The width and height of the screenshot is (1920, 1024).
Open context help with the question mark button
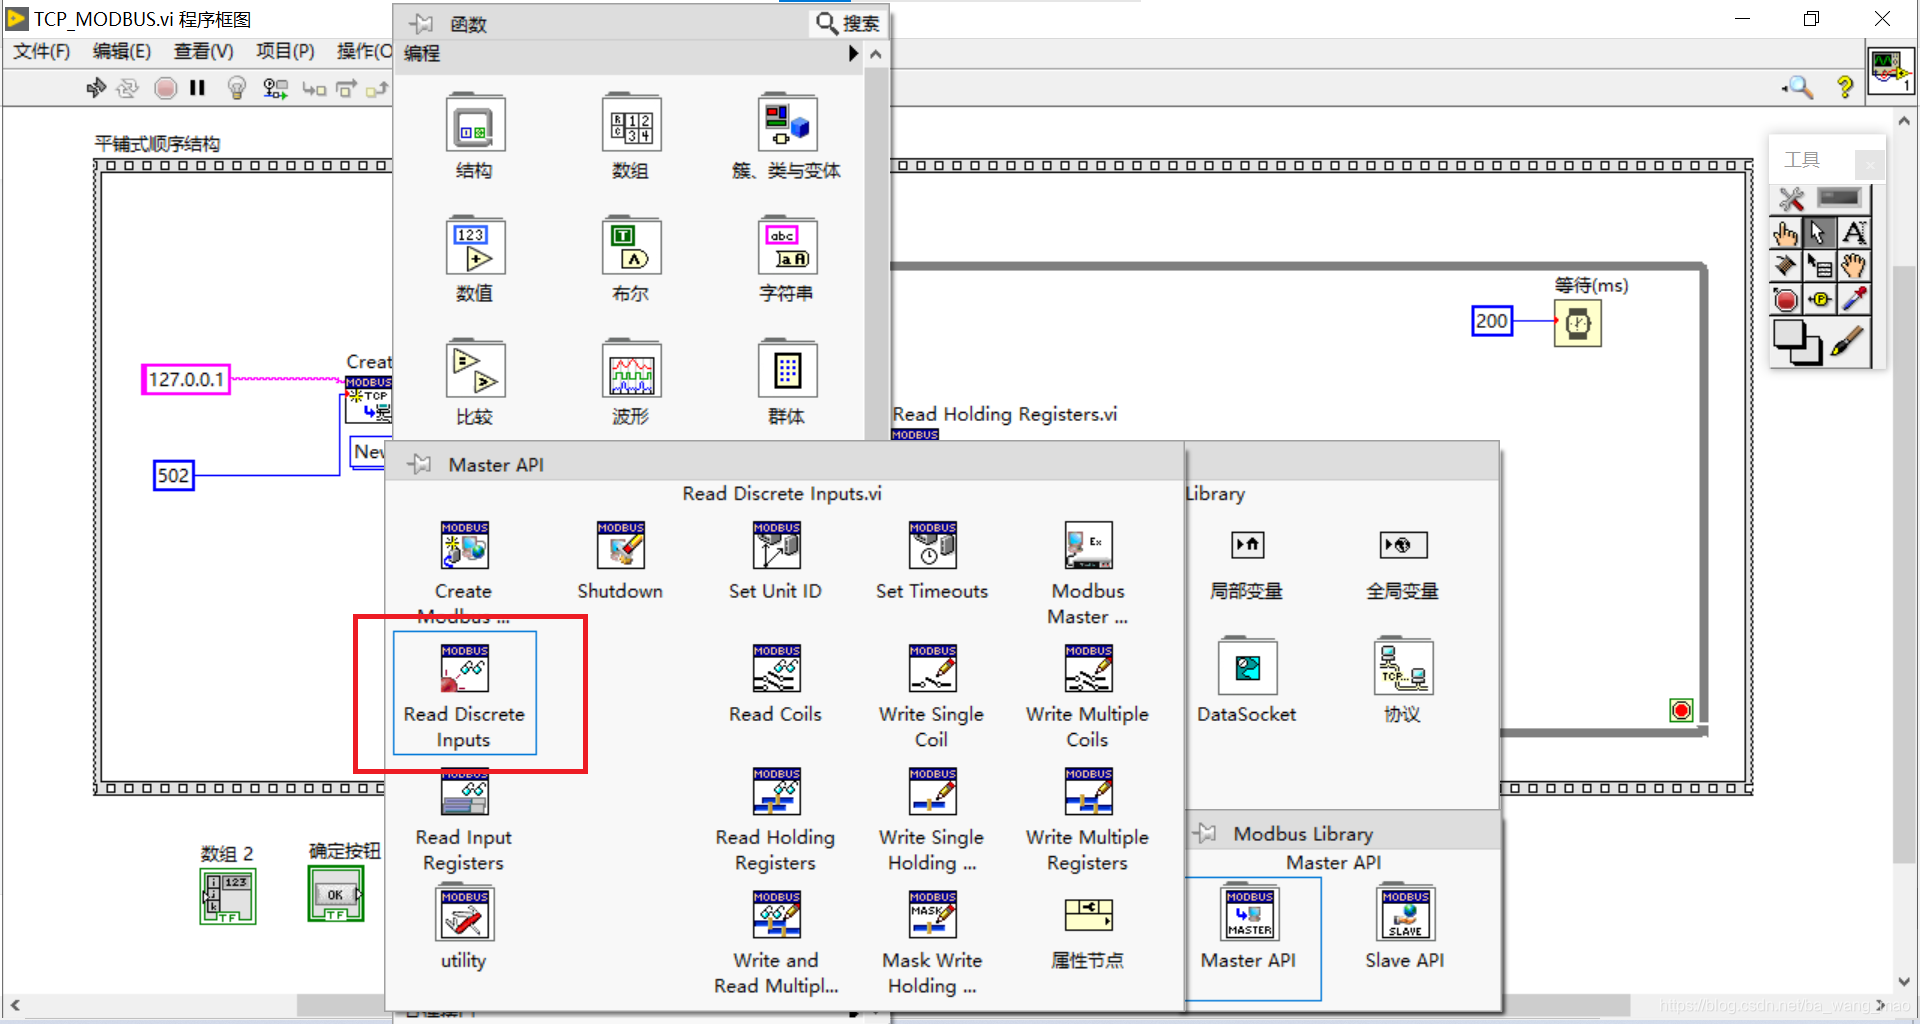coord(1845,88)
